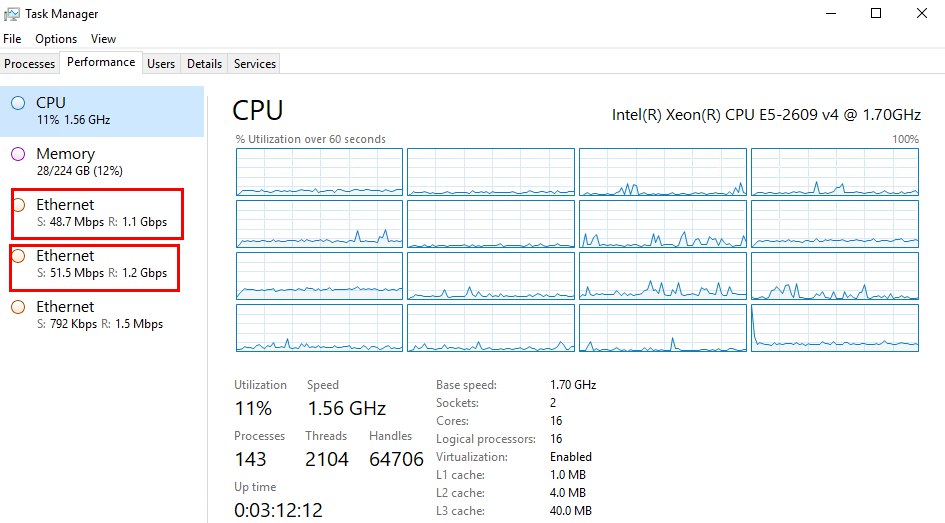Click the core graph with a spike at its start
The image size is (945, 523).
coord(835,328)
